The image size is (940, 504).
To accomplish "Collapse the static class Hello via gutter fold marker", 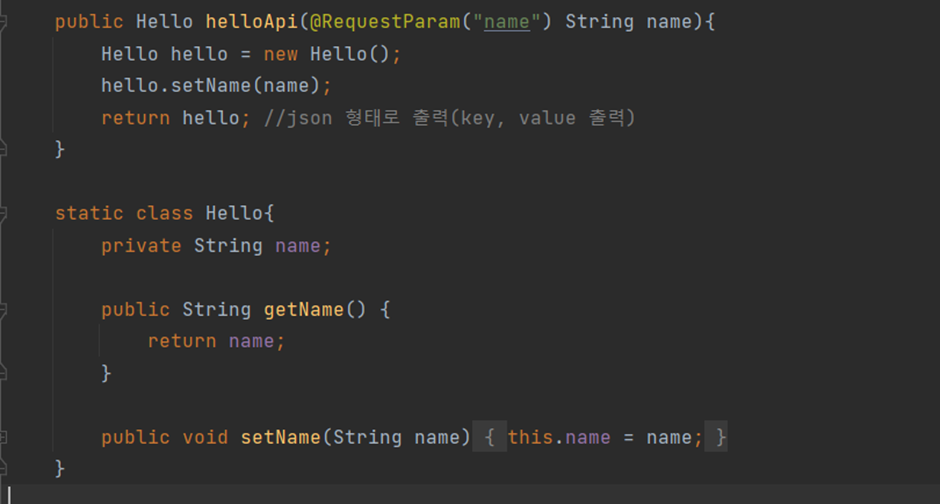I will (x=3, y=213).
